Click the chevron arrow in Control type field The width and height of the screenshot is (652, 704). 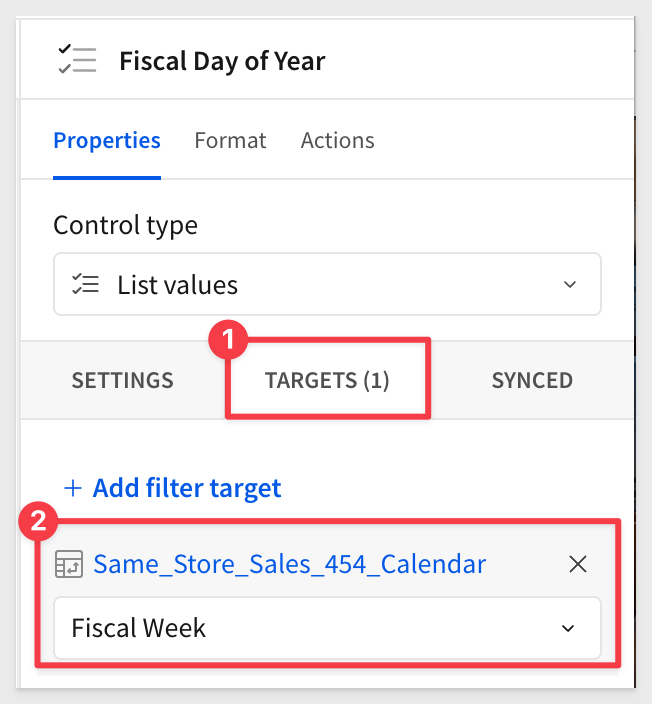pos(570,285)
